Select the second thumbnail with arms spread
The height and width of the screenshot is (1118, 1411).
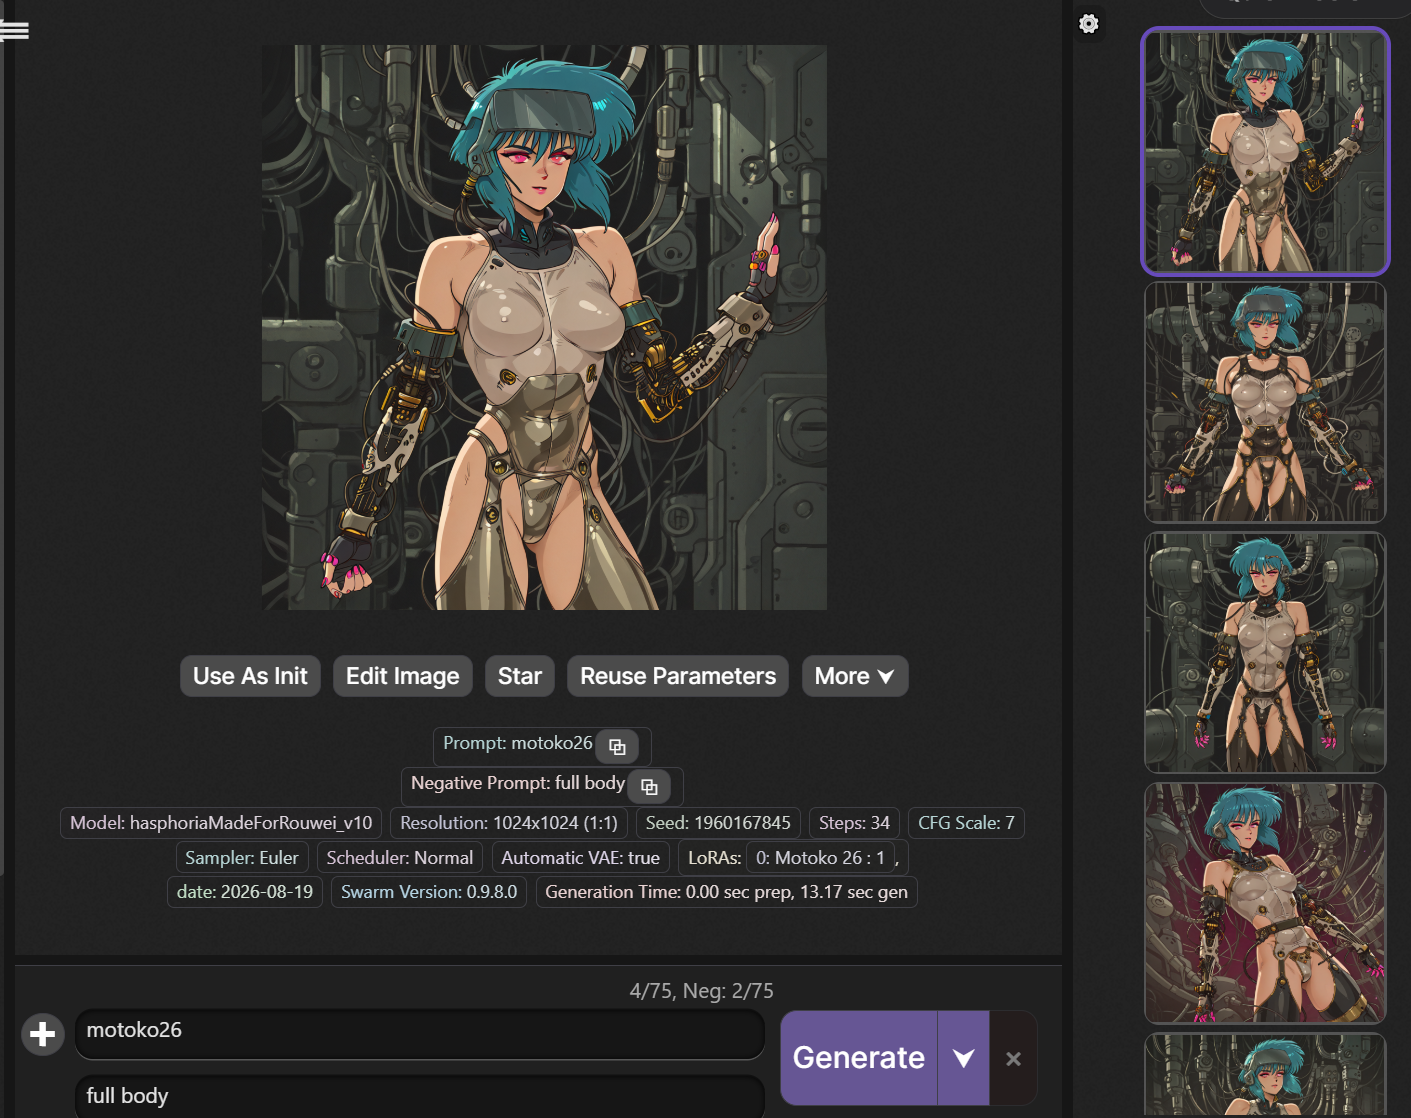tap(1265, 402)
